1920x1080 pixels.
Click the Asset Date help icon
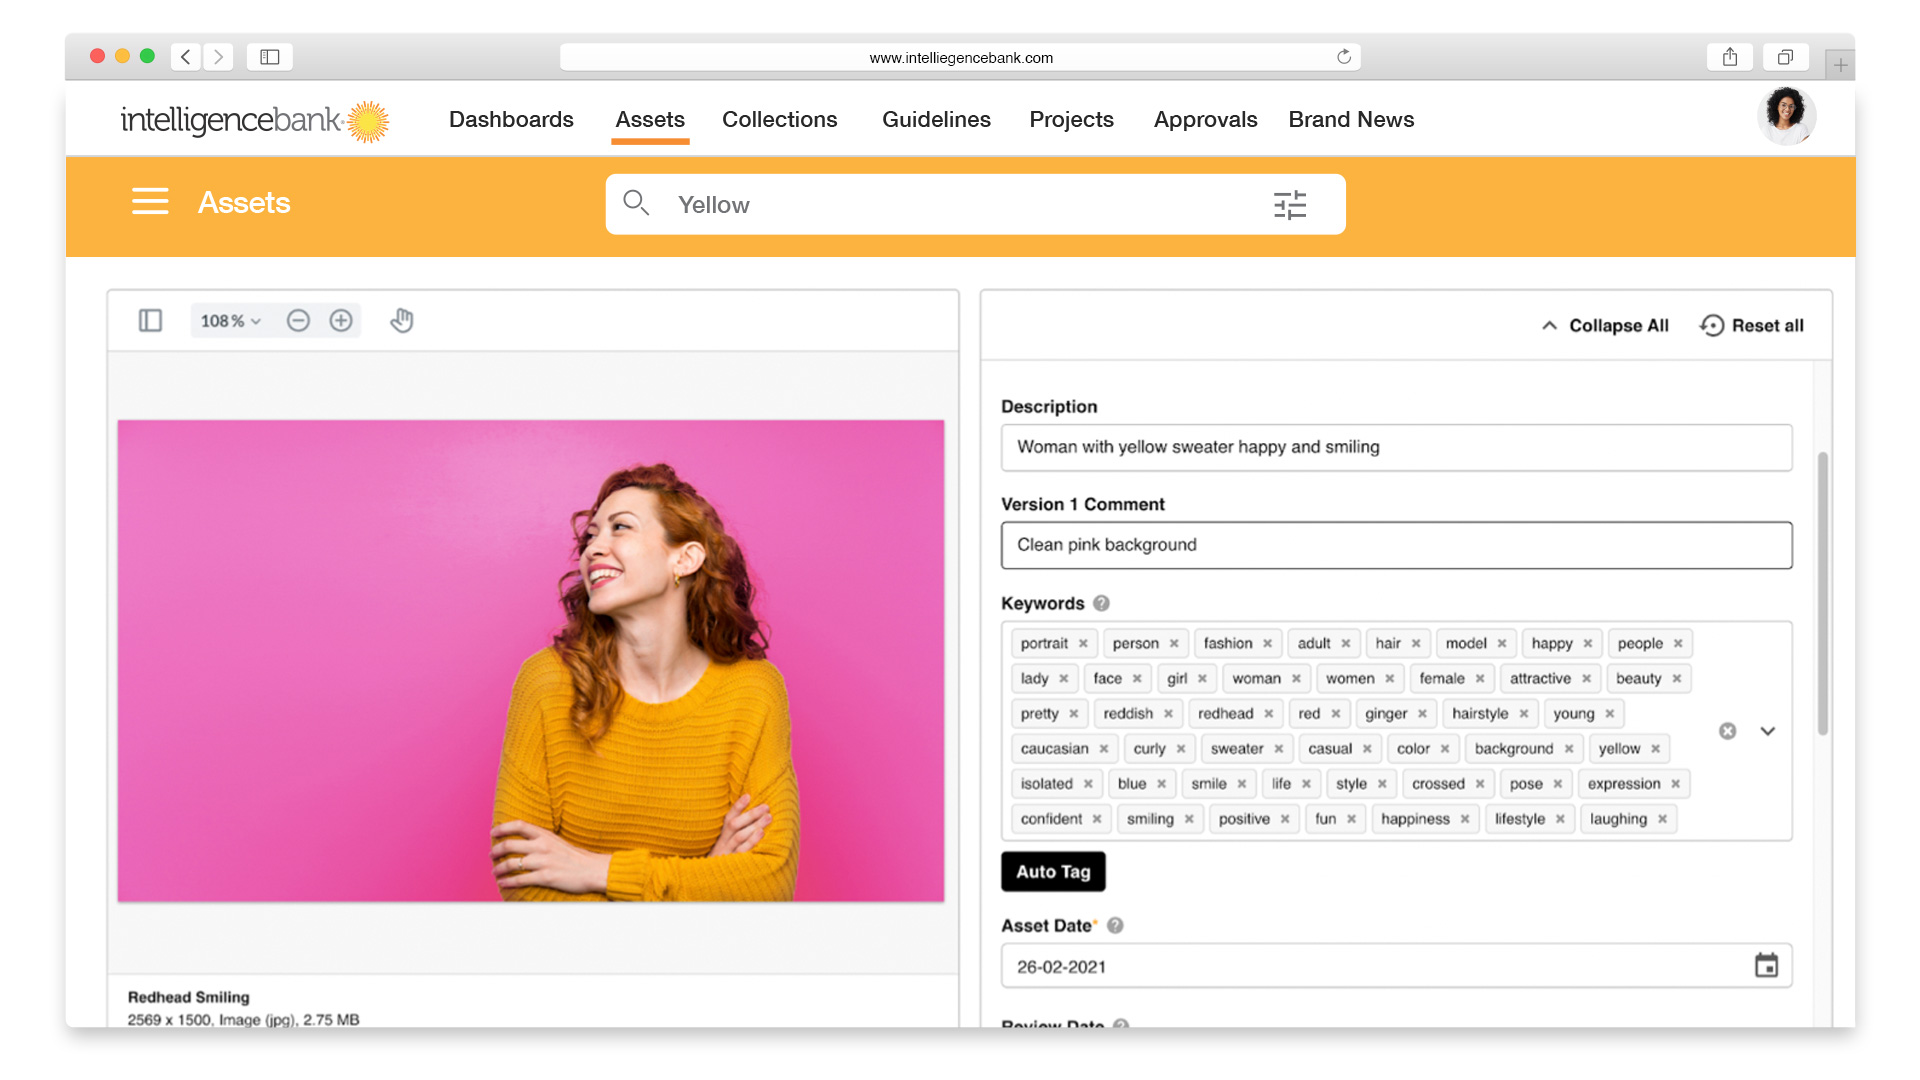click(x=1115, y=926)
